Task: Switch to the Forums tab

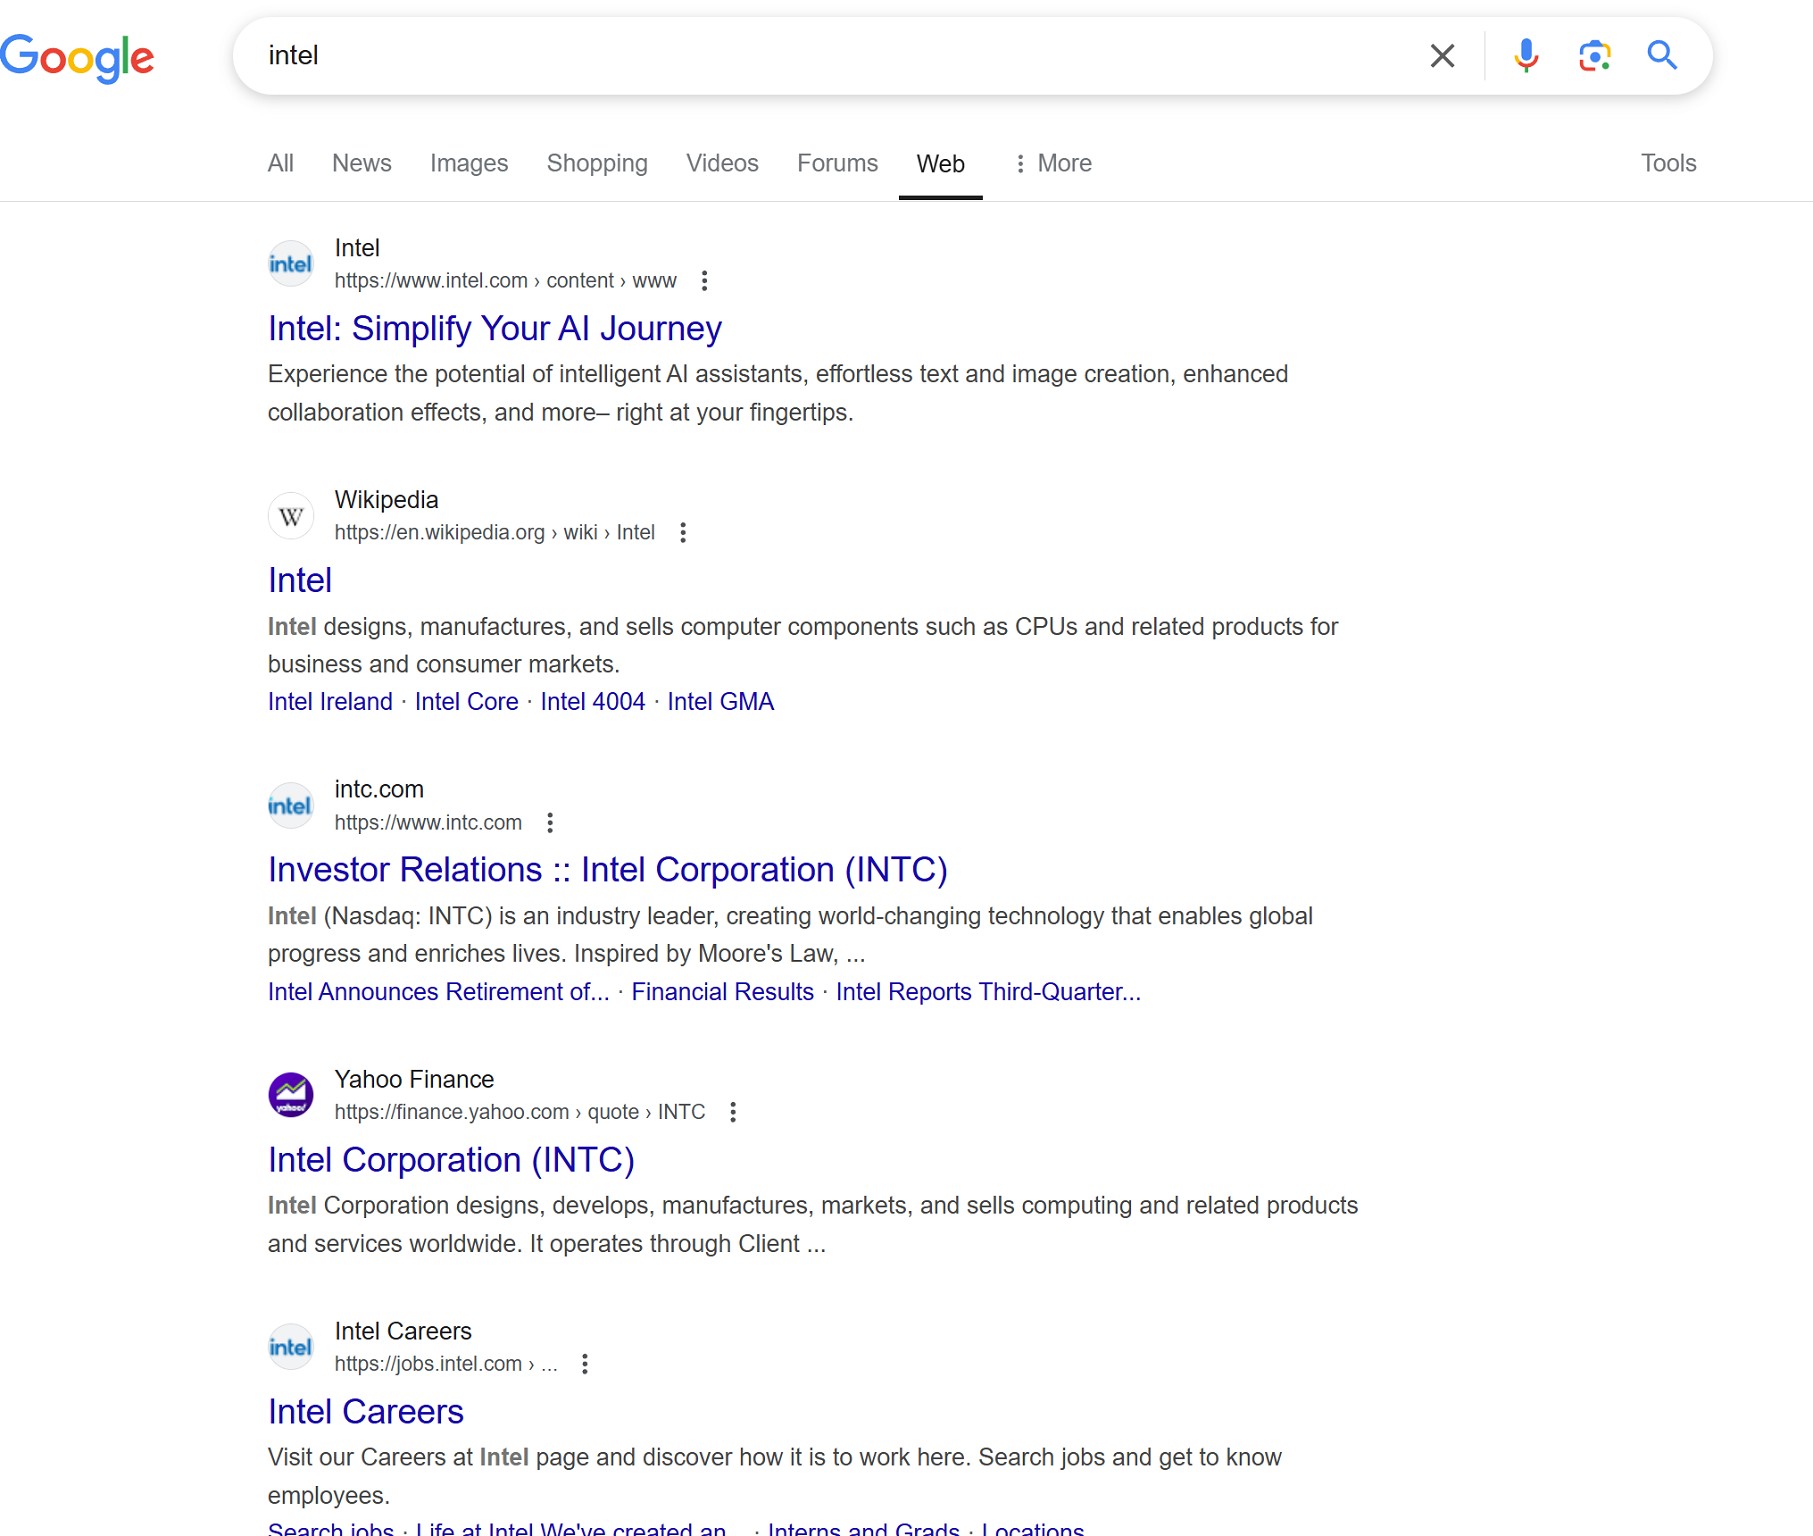Action: (838, 163)
